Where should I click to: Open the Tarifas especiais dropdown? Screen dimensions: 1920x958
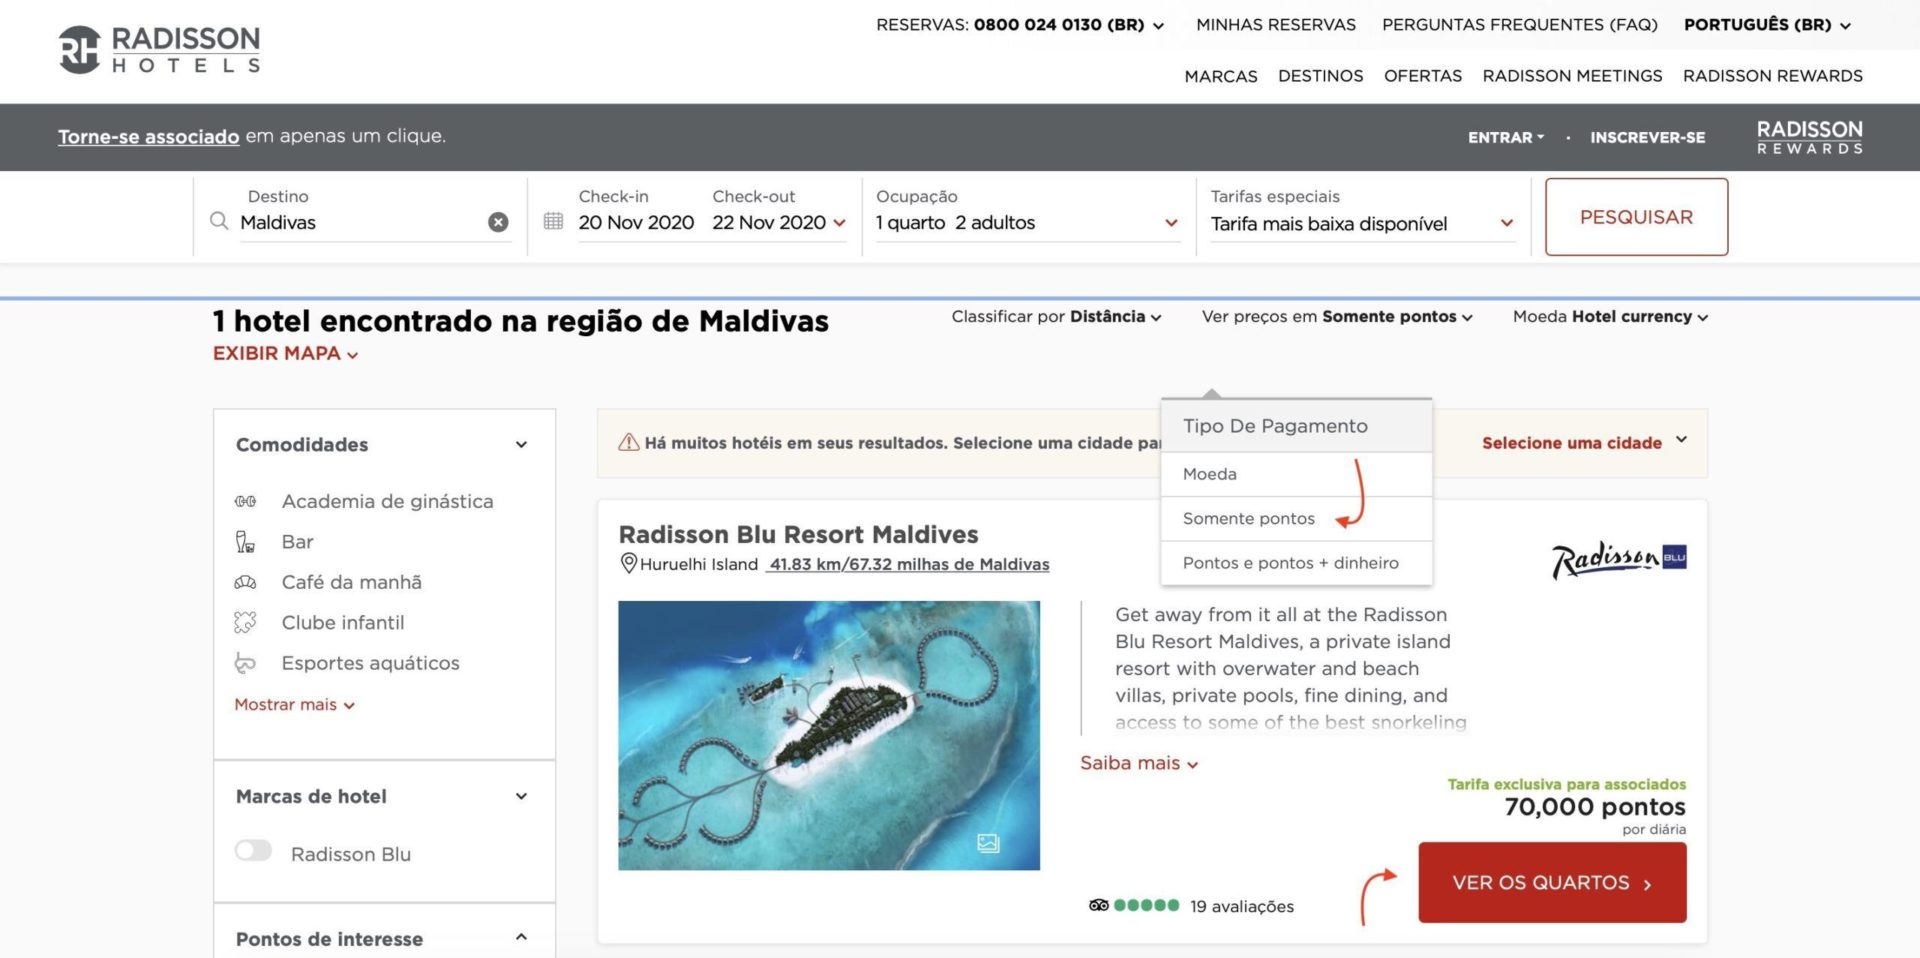tap(1362, 223)
